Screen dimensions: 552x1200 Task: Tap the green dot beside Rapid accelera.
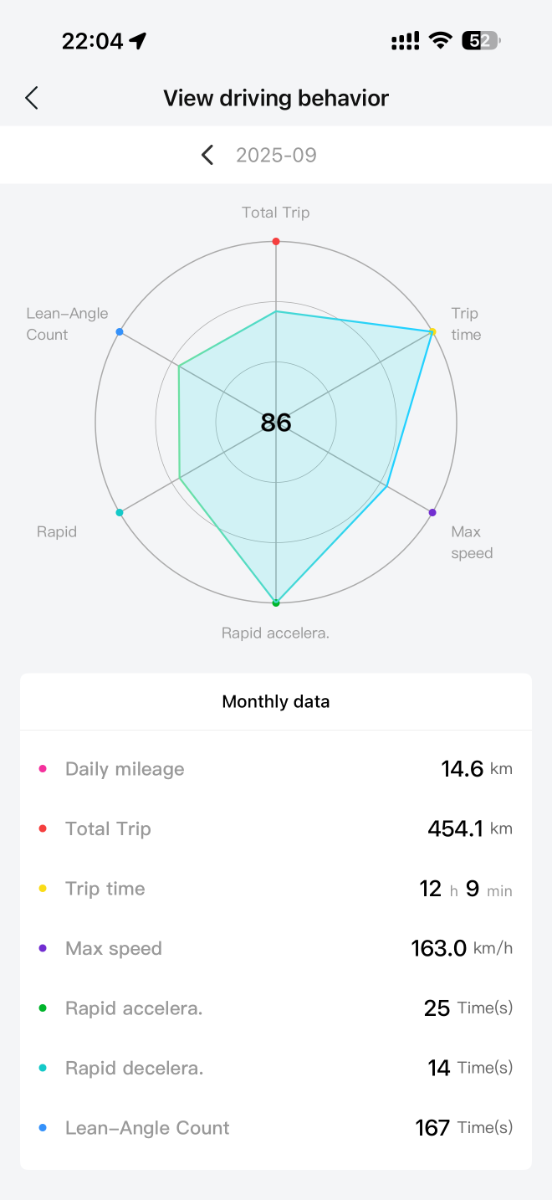point(42,1008)
